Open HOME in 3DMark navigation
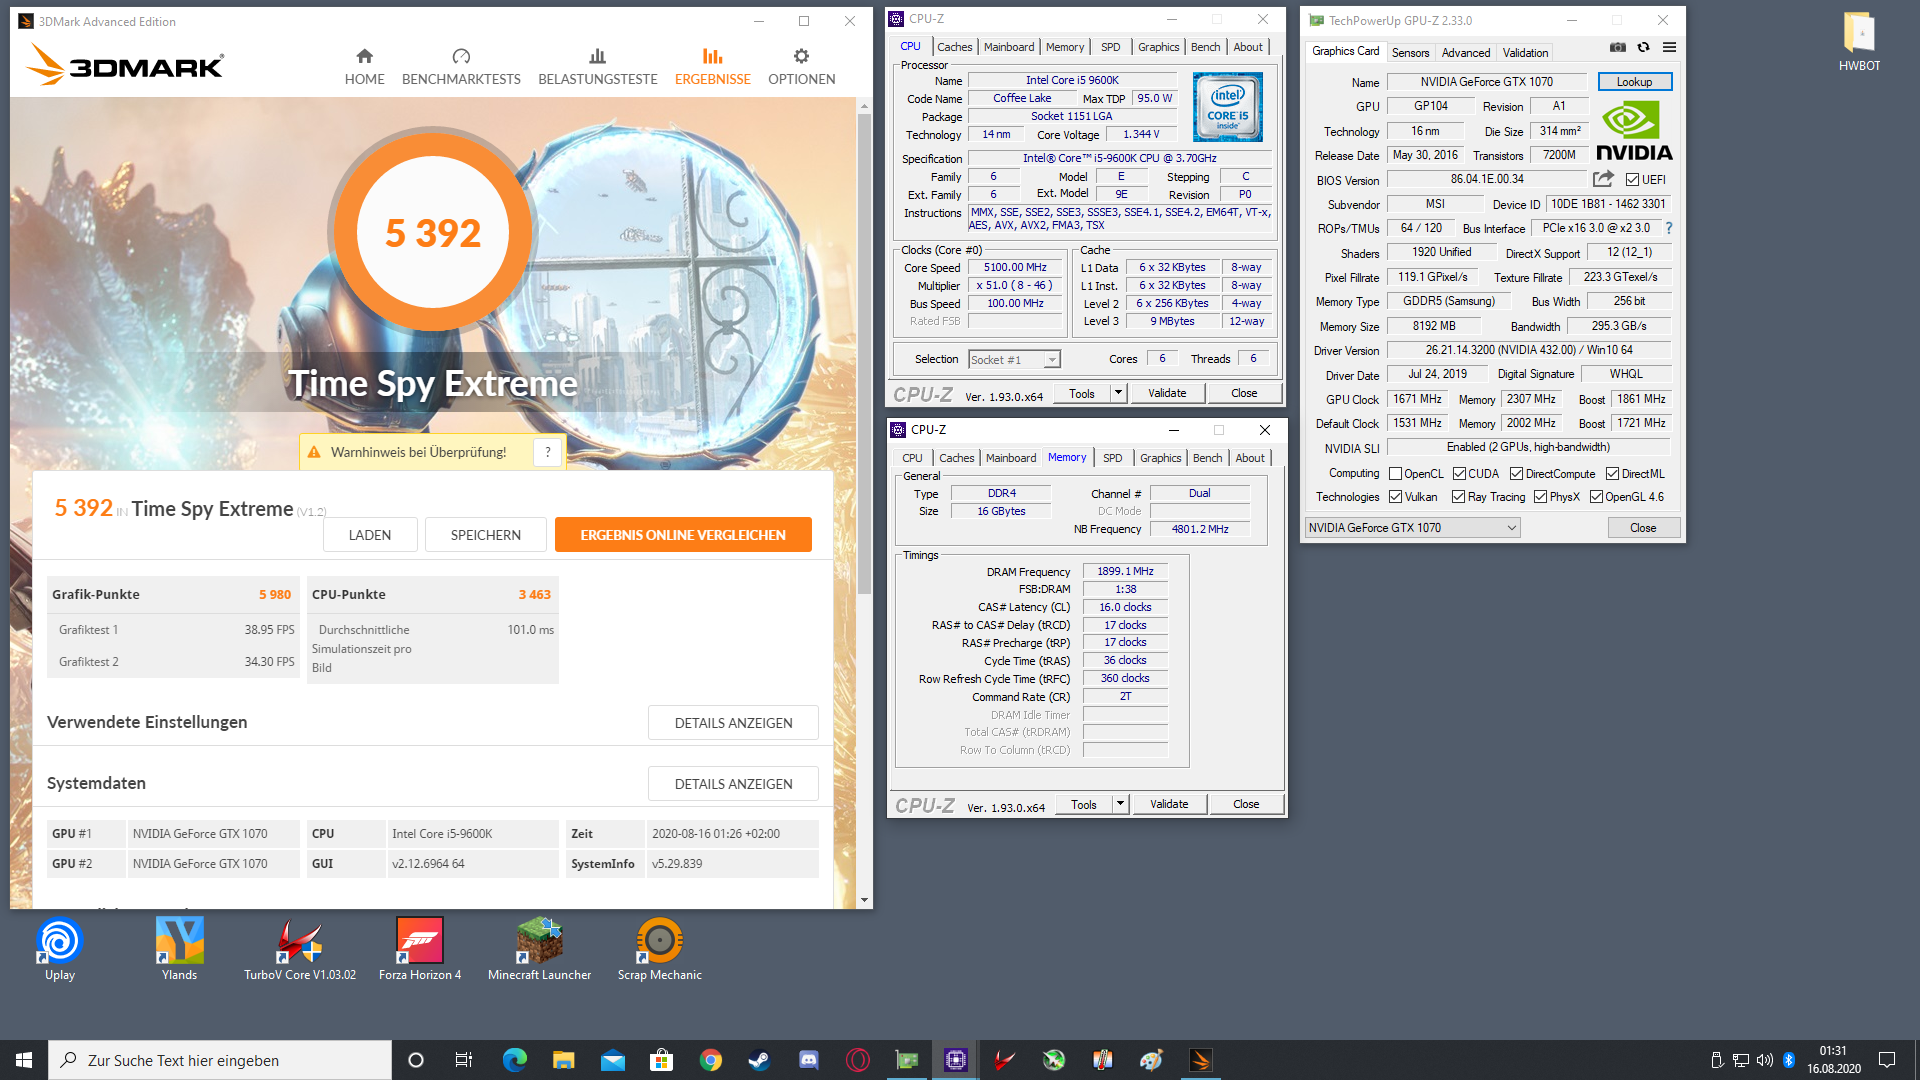The image size is (1920, 1080). click(x=364, y=67)
